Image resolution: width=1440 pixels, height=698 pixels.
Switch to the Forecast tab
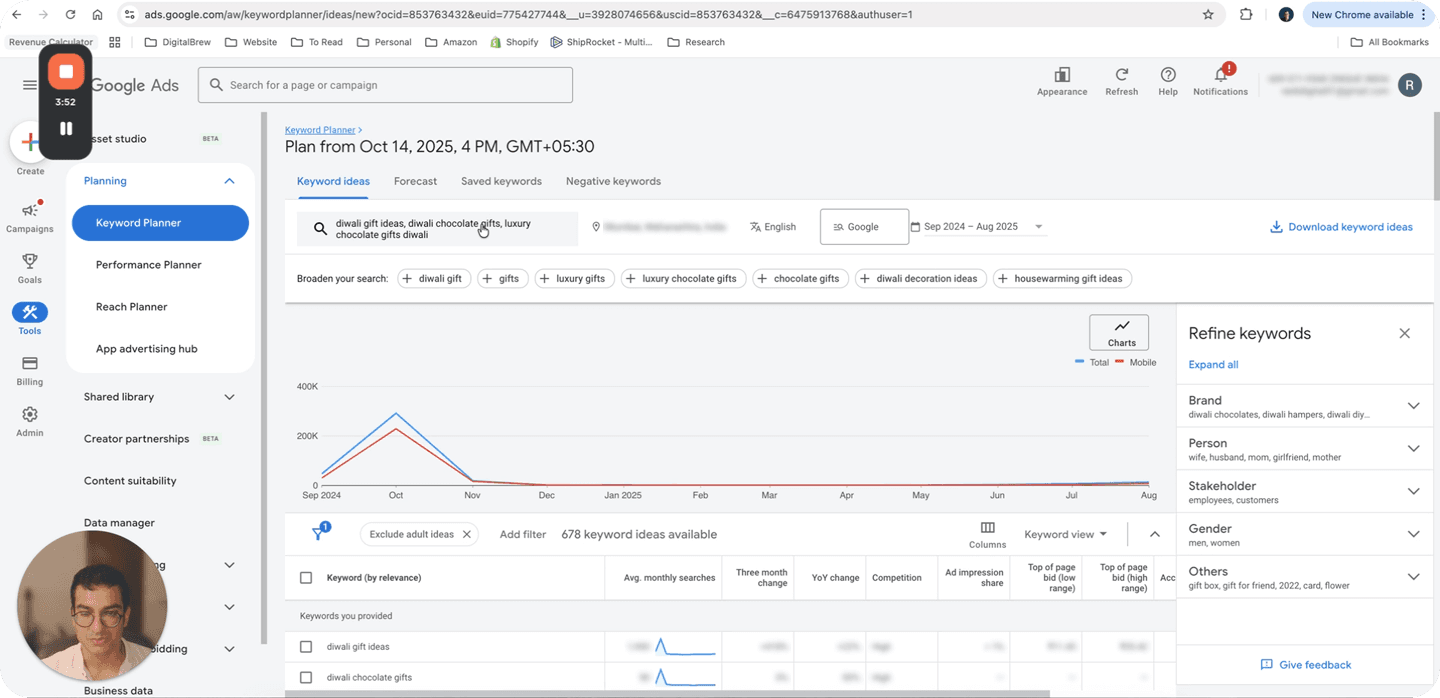pos(415,181)
